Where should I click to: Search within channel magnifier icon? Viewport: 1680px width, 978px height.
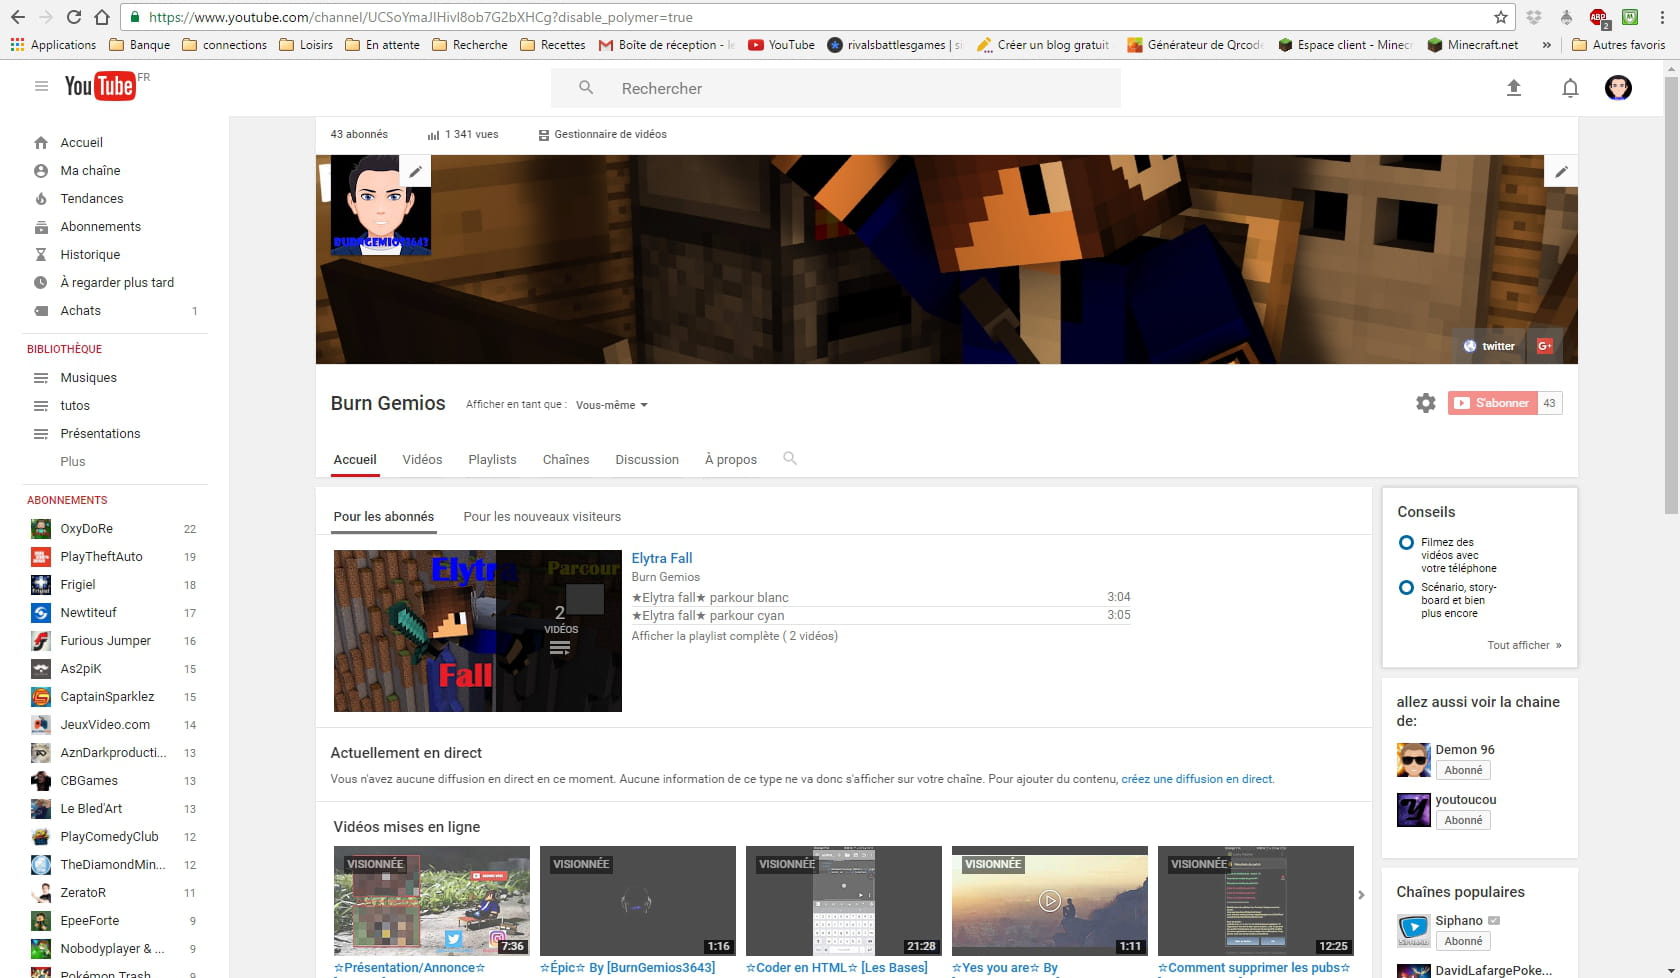790,458
